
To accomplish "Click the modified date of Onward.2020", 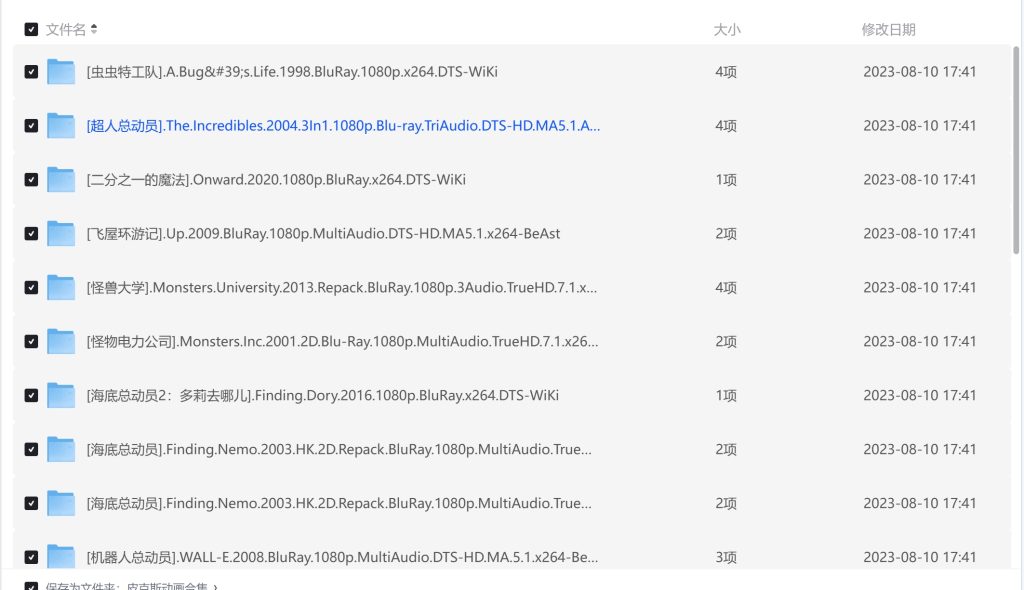I will coord(920,180).
